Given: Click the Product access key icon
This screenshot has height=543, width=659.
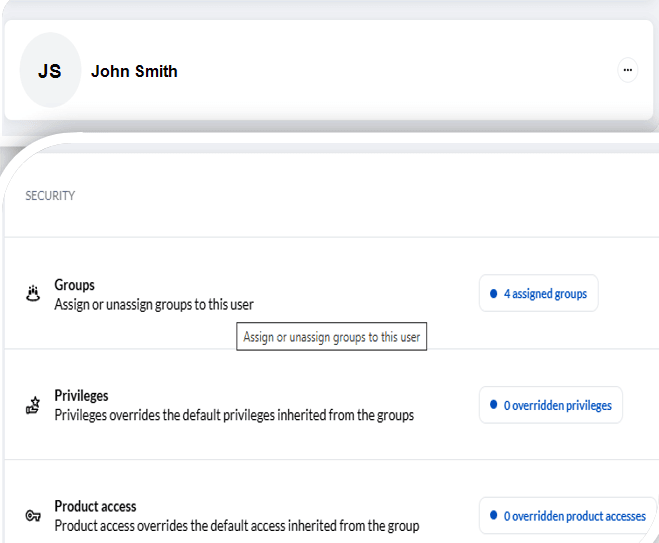Looking at the screenshot, I should point(33,516).
